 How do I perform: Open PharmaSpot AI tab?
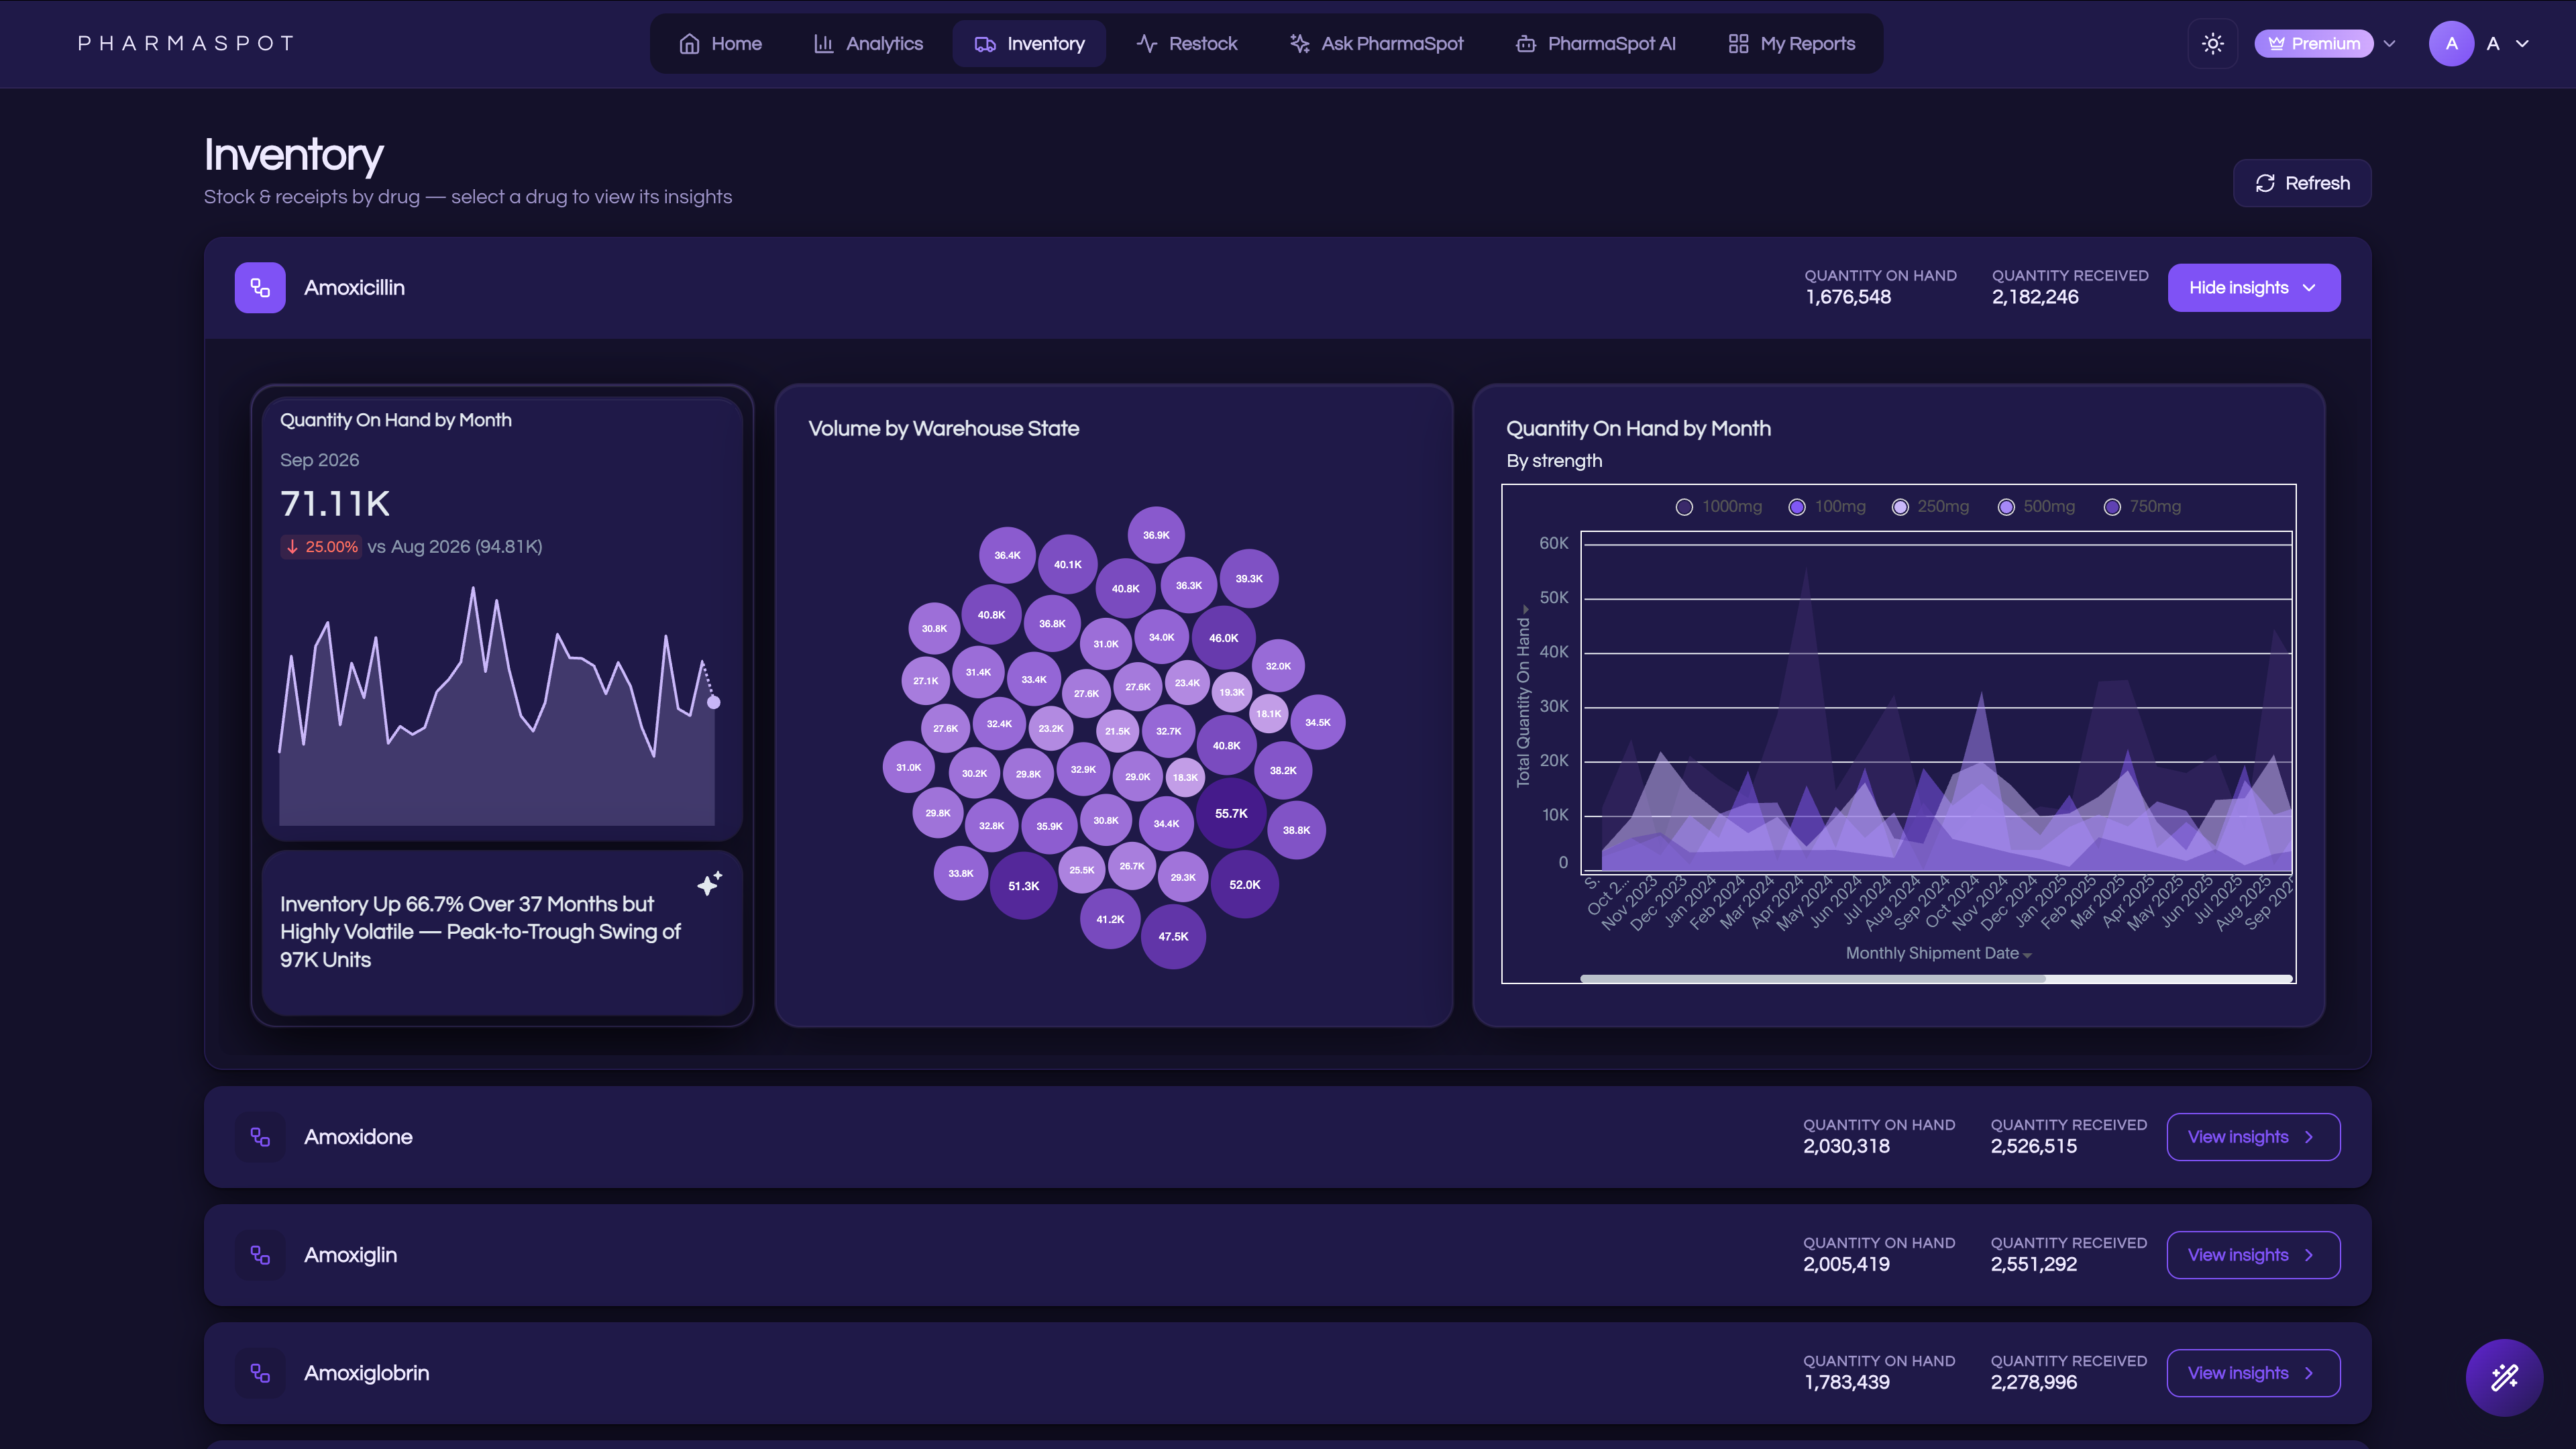pyautogui.click(x=1596, y=43)
